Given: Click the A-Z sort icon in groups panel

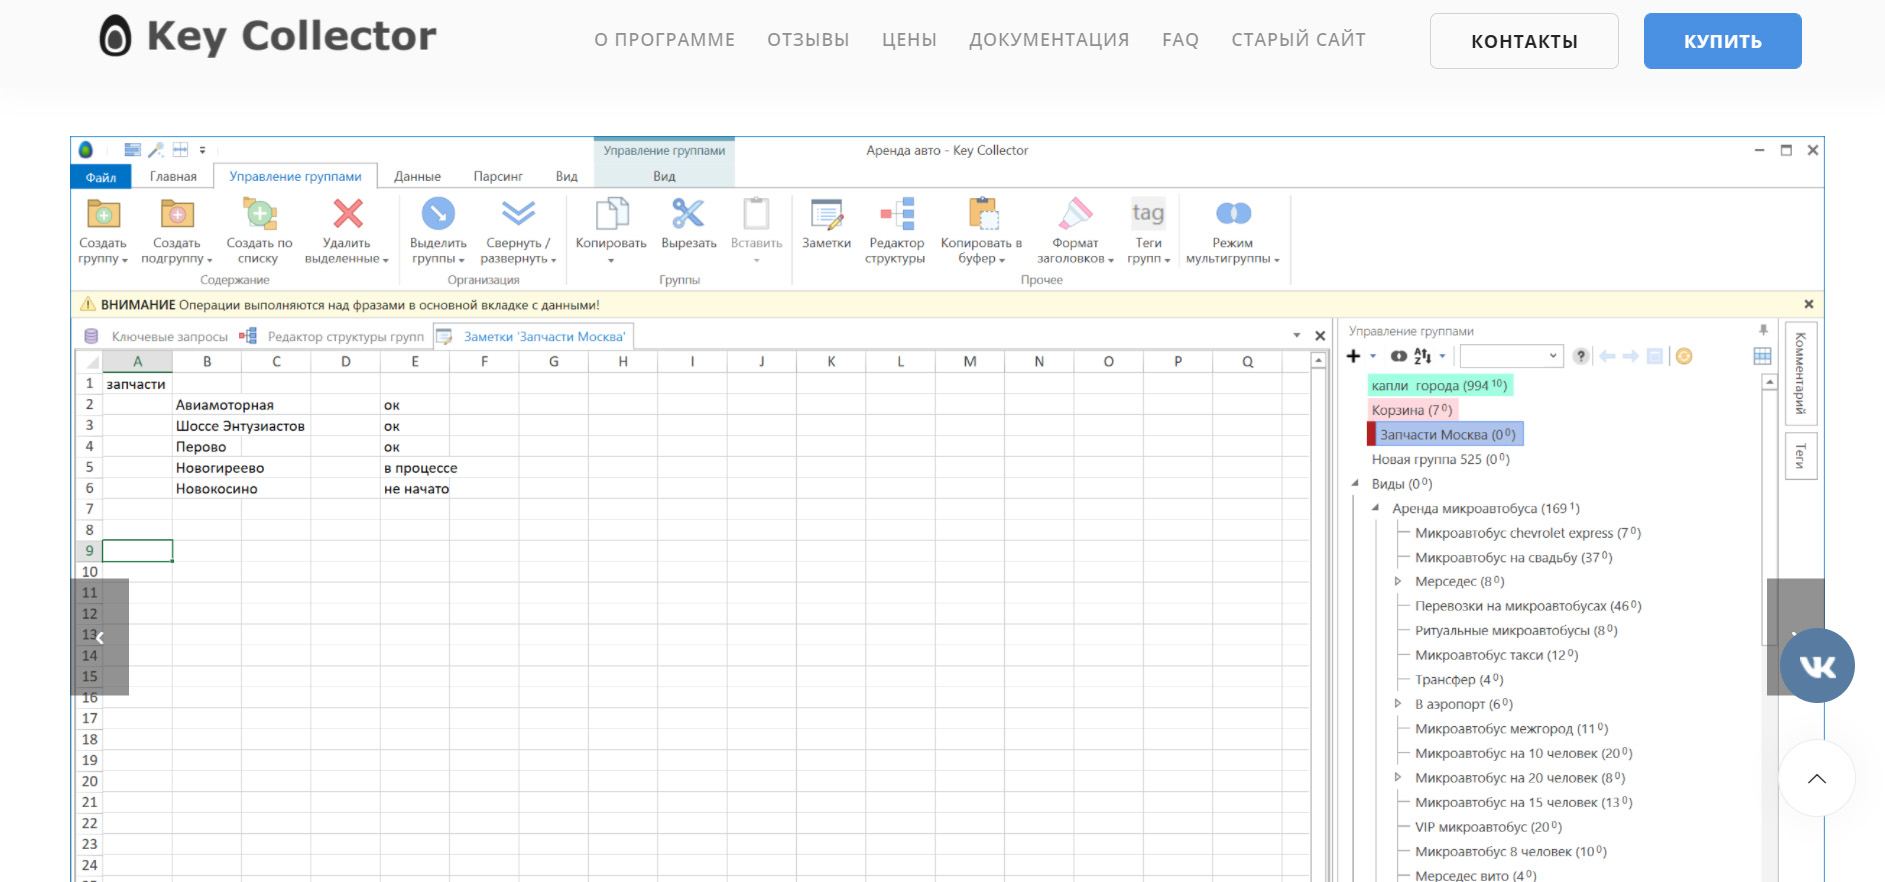Looking at the screenshot, I should point(1422,356).
